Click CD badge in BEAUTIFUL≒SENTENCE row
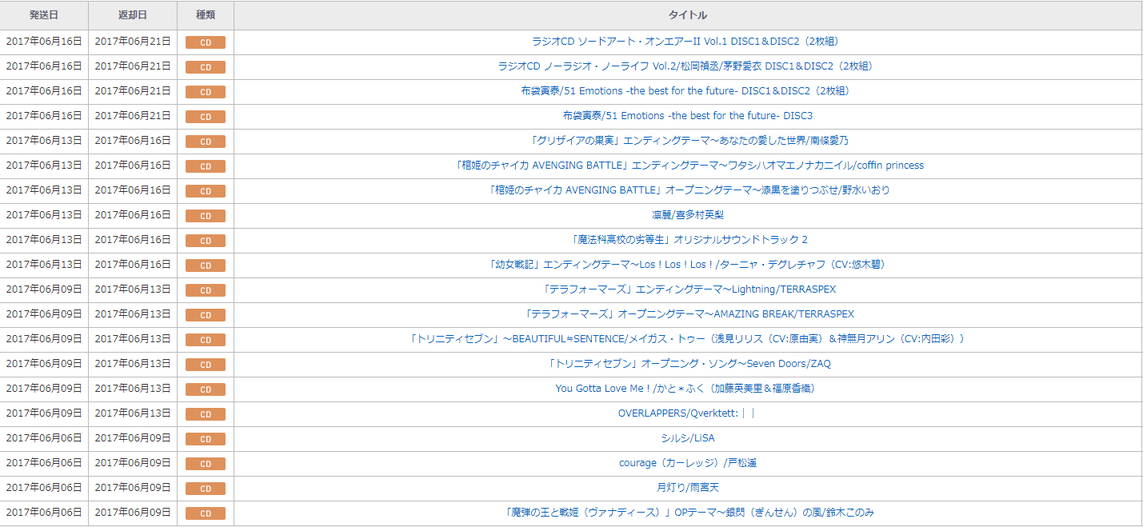Viewport: 1143px width, 527px height. (206, 340)
